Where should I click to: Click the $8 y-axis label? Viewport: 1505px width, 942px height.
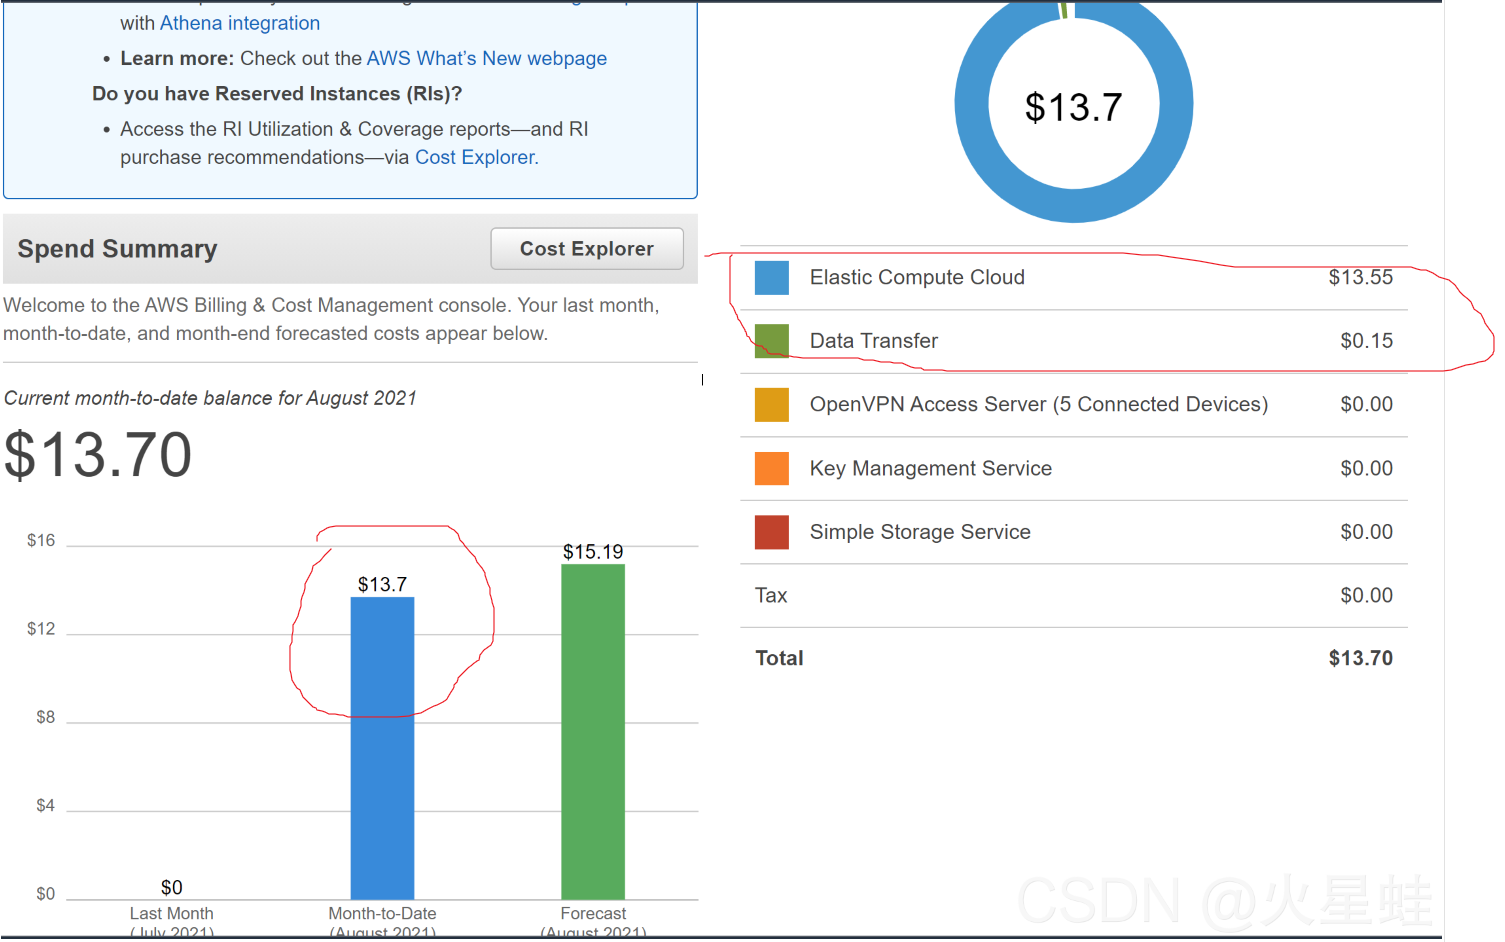pyautogui.click(x=45, y=717)
